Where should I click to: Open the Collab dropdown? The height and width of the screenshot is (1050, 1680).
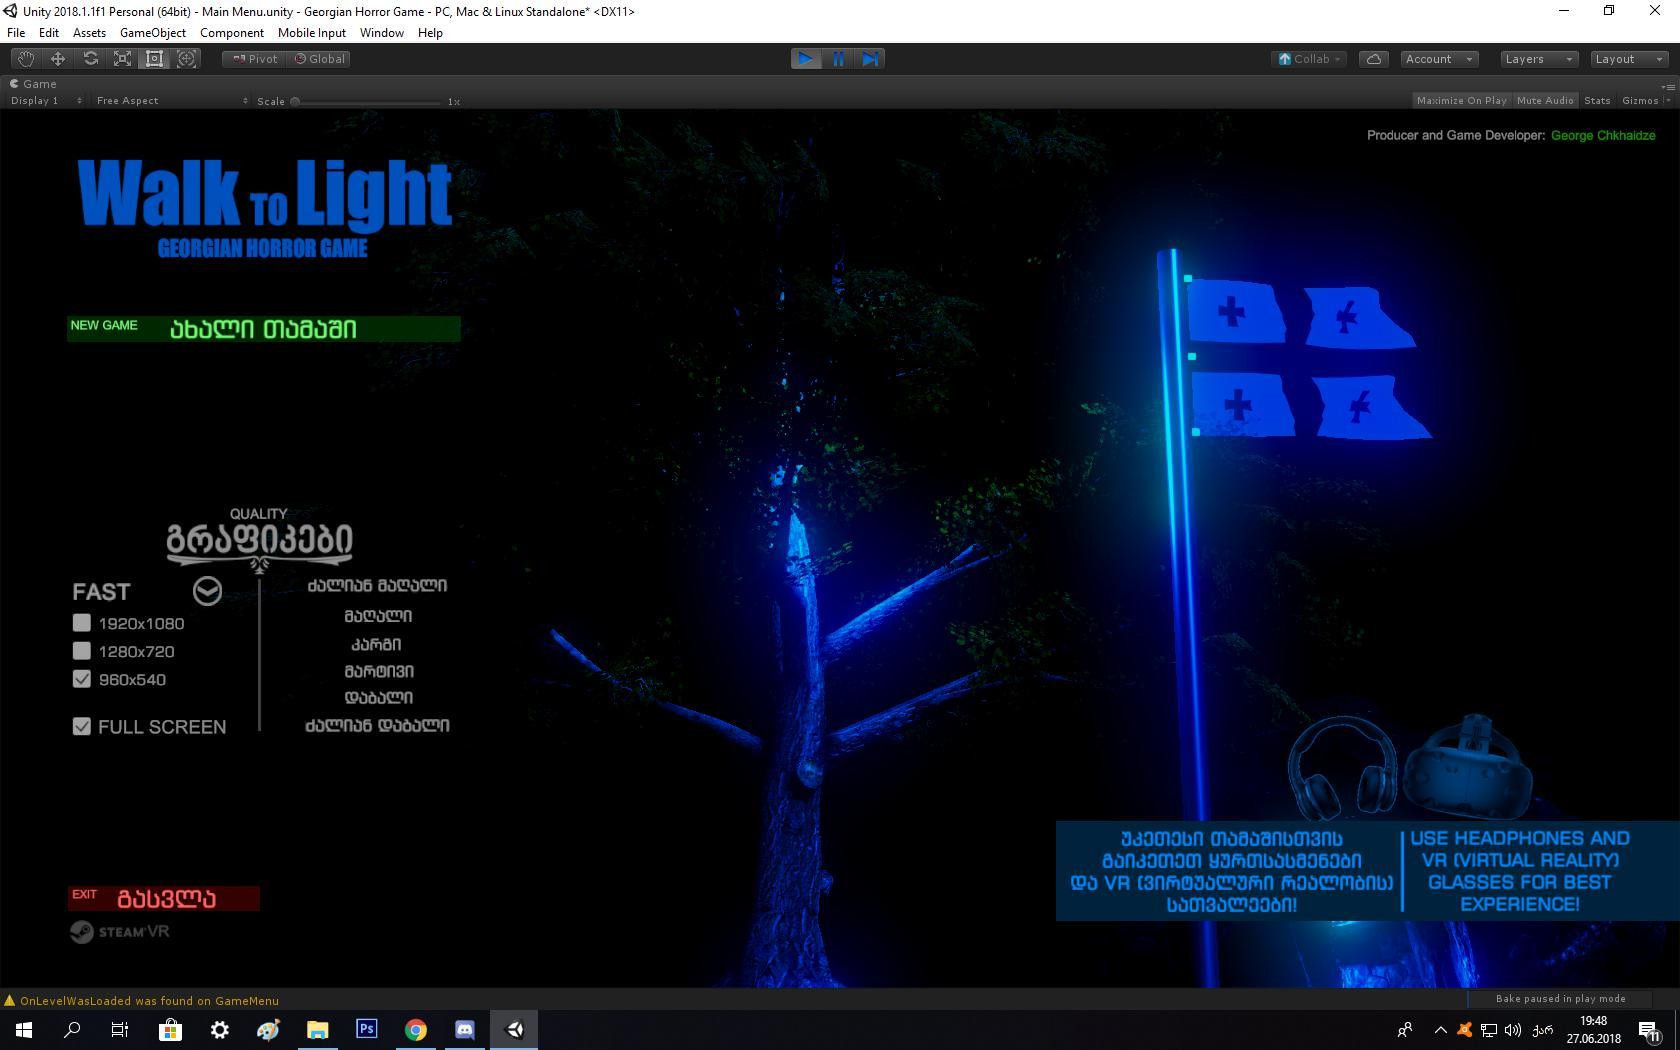(1310, 59)
